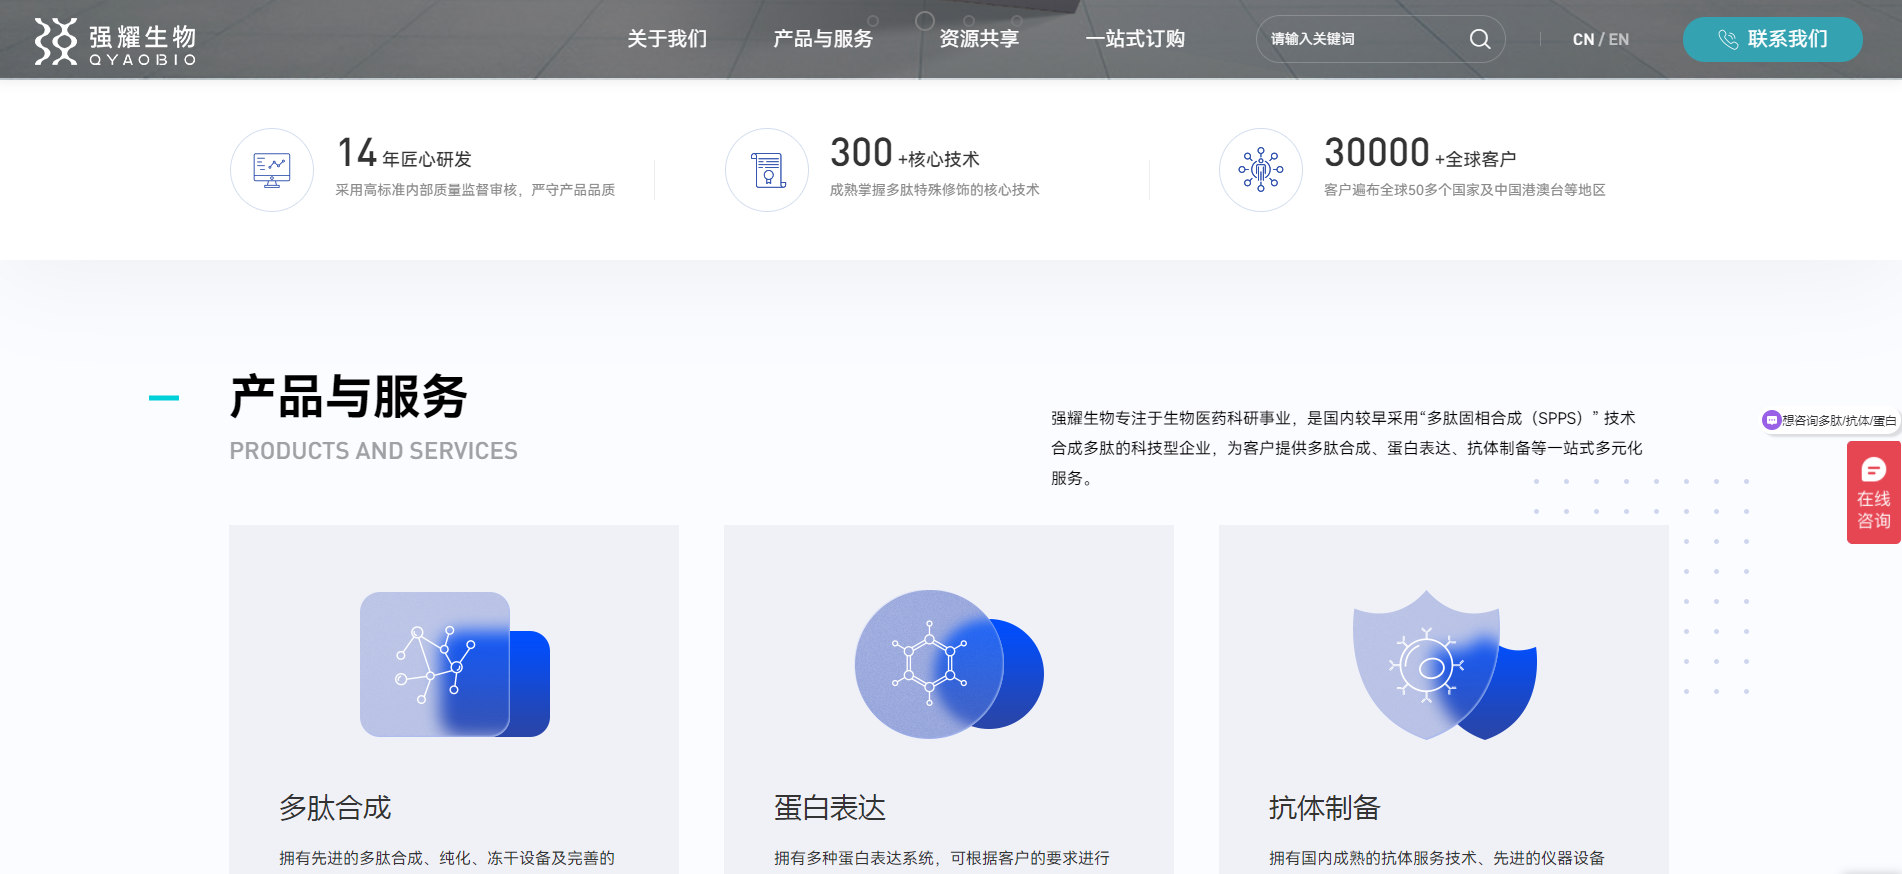Click the network icon beside 30000 stat
The image size is (1902, 874).
[x=1260, y=170]
